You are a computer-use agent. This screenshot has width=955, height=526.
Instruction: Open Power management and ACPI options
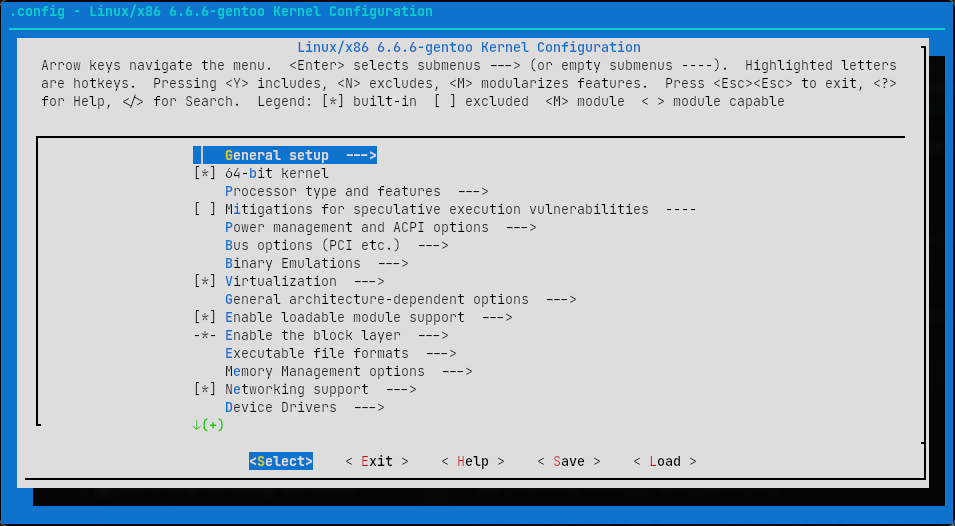[380, 227]
